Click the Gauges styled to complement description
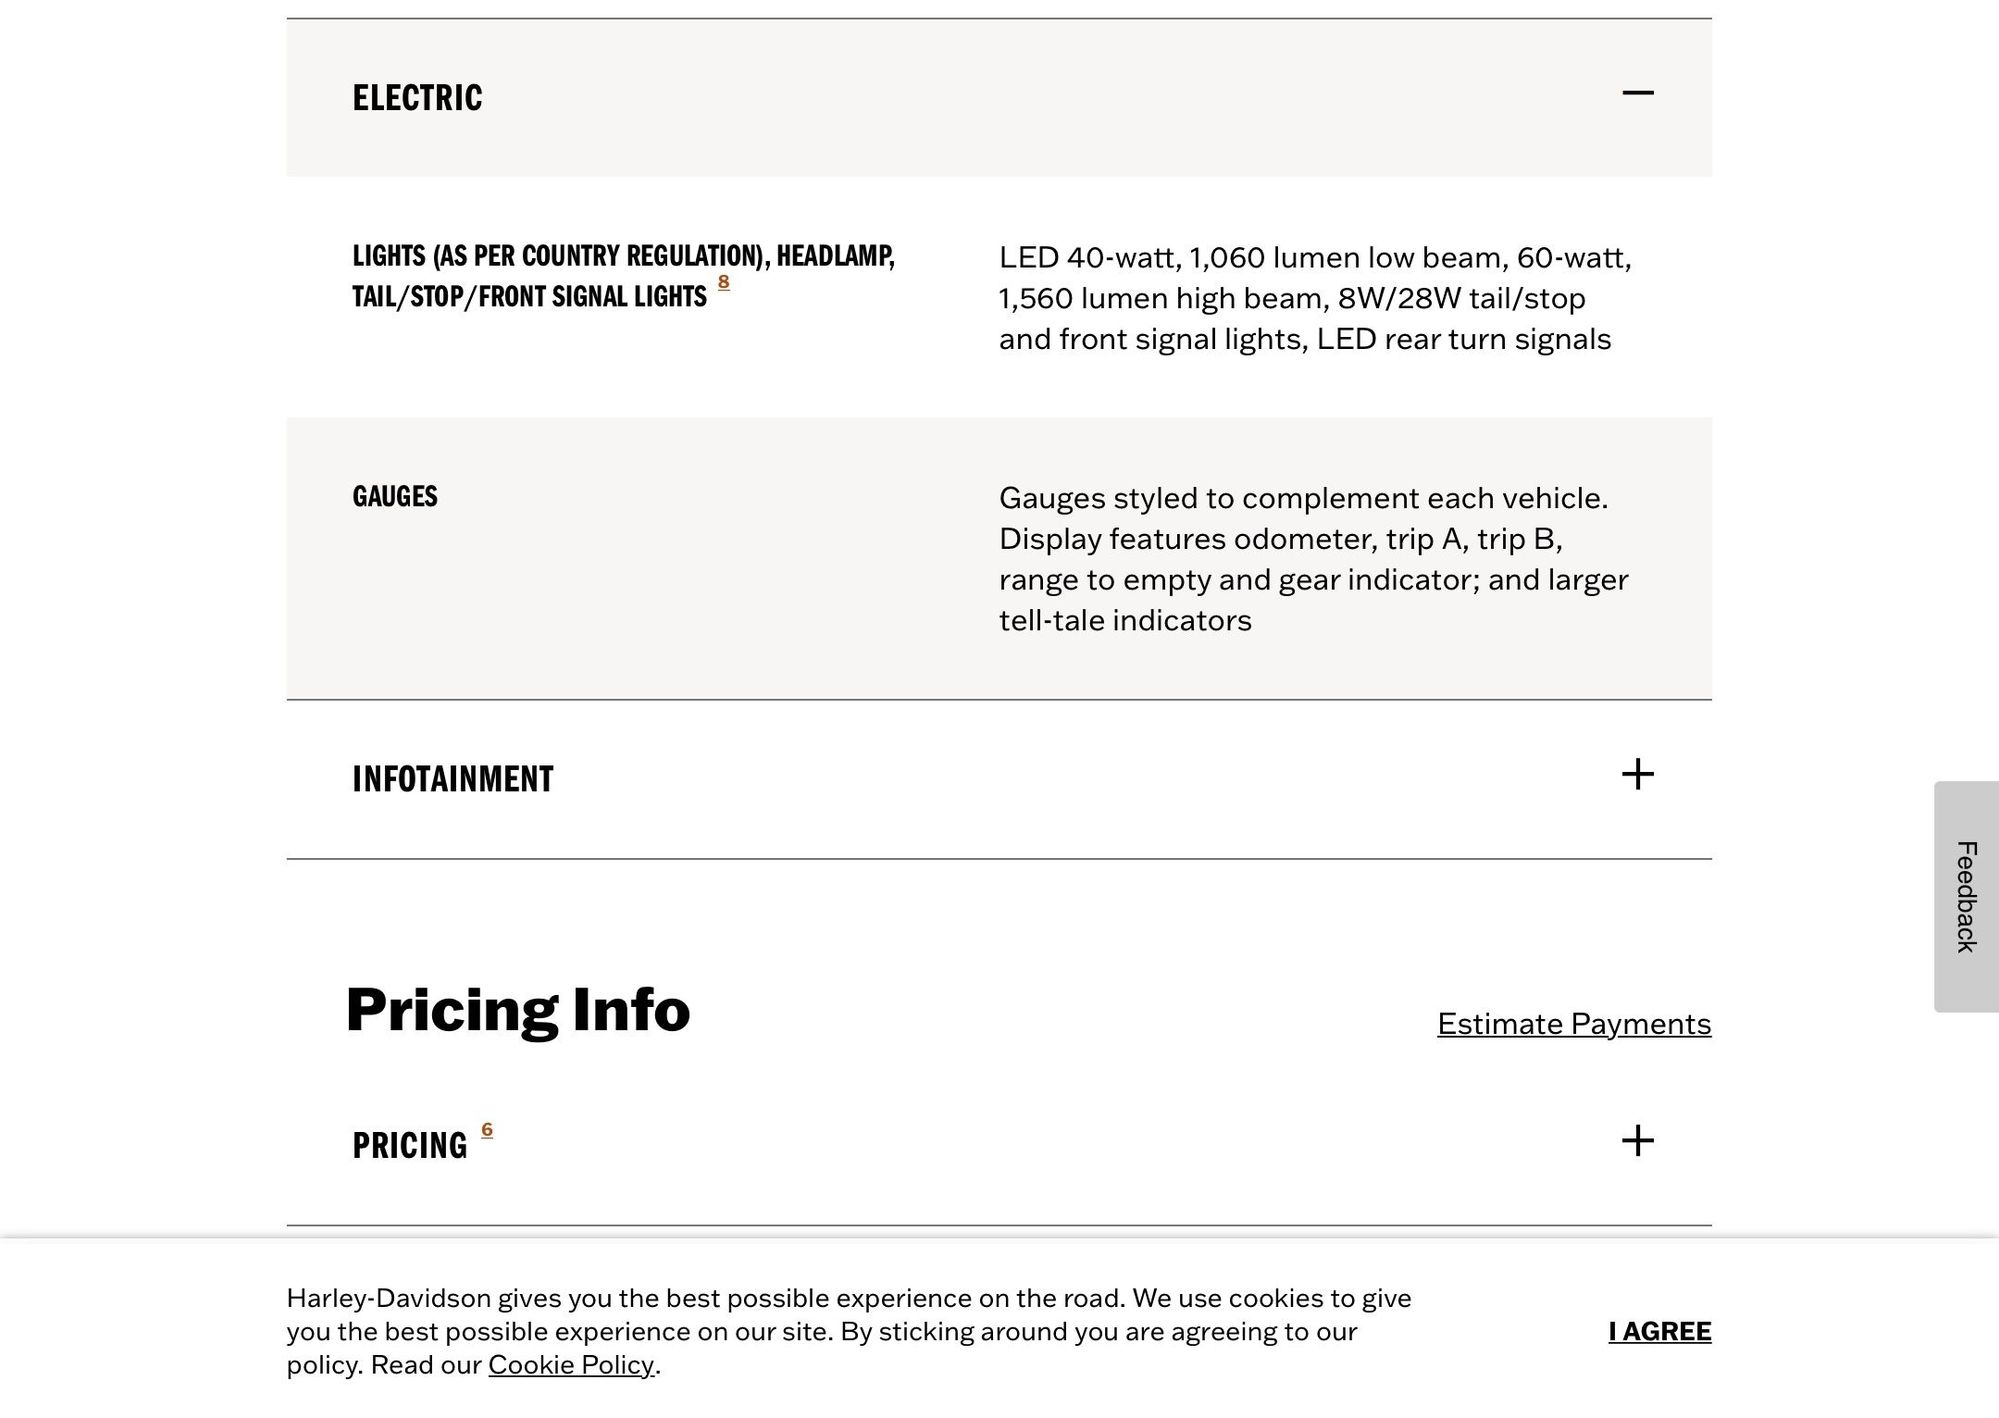The image size is (1999, 1418). (1303, 498)
